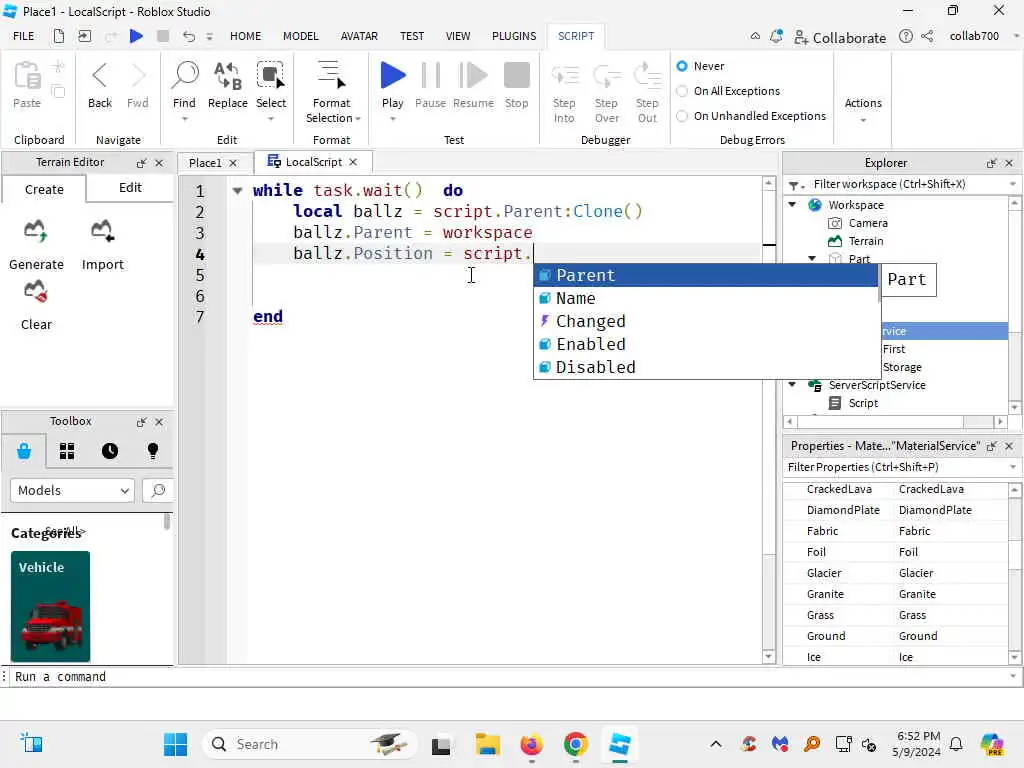Screen dimensions: 1024x768
Task: Click the Resume test button
Action: click(x=473, y=85)
